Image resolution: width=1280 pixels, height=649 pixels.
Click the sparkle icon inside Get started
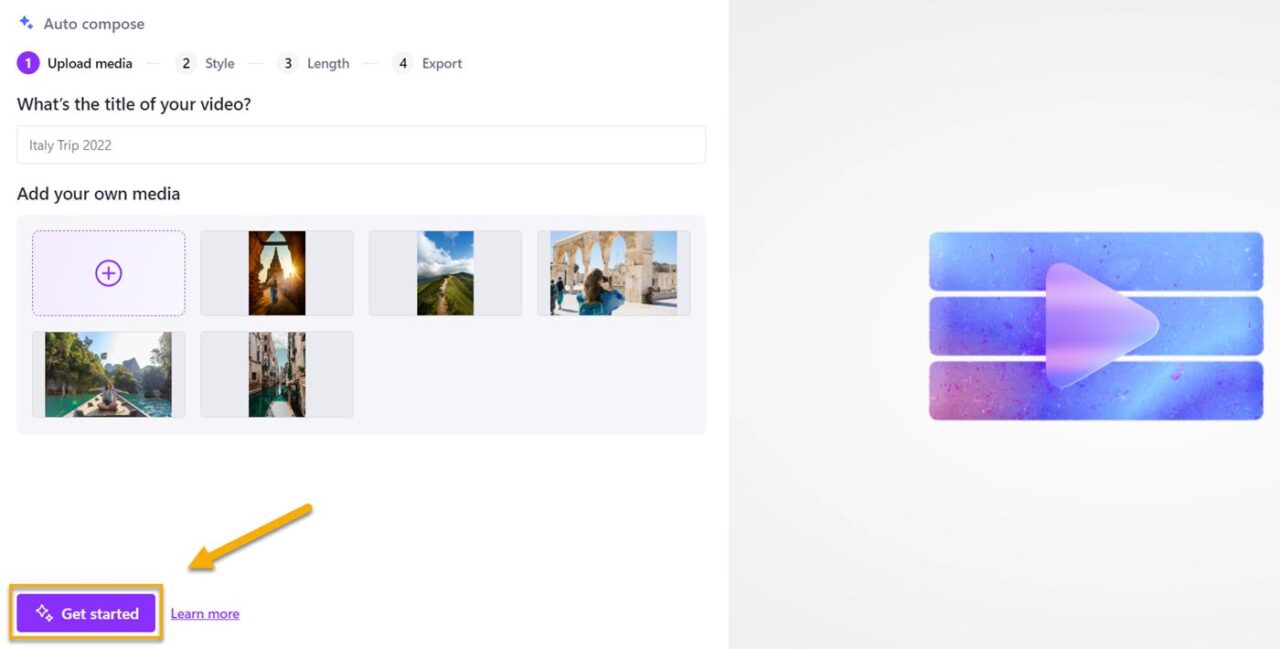click(44, 613)
